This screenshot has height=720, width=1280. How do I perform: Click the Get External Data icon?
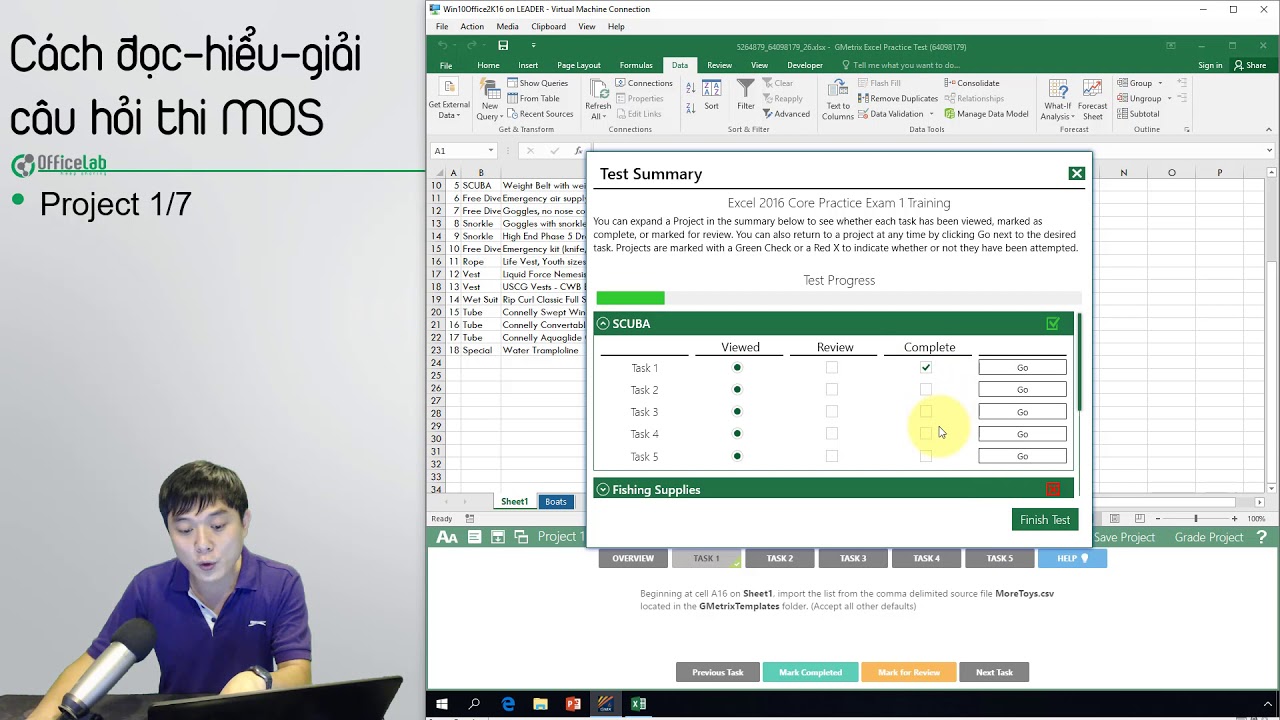point(448,98)
